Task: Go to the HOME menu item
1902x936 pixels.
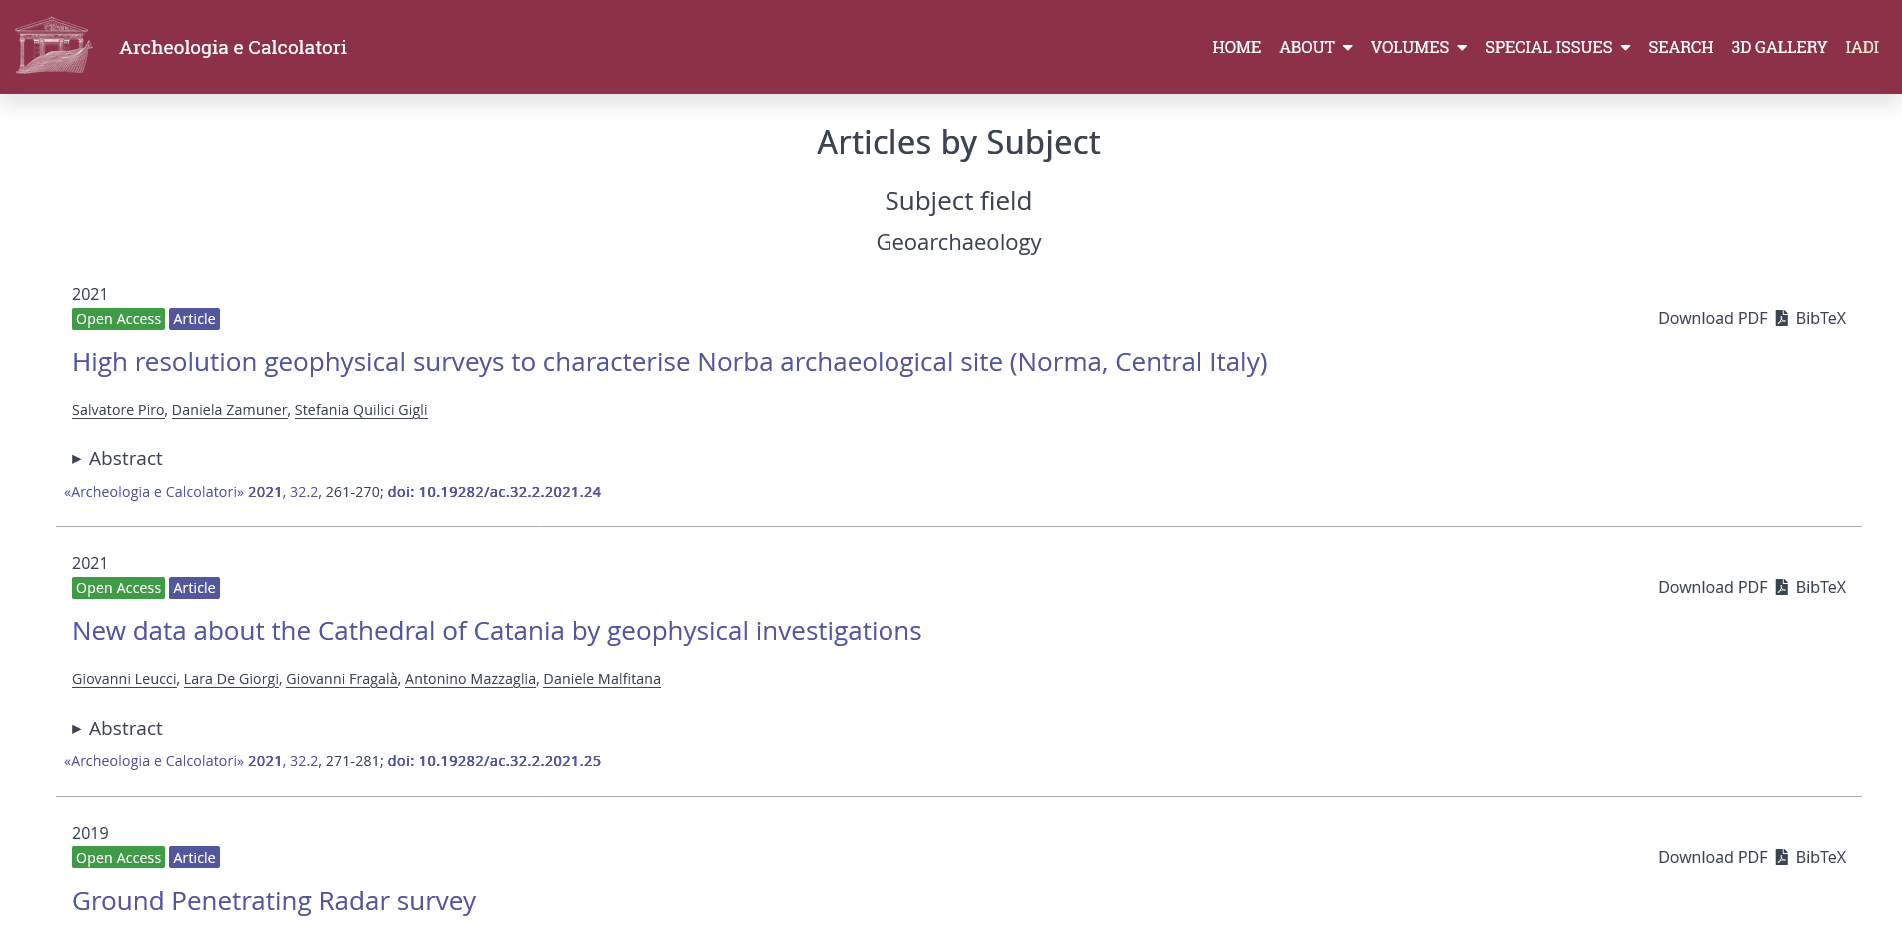Action: click(x=1236, y=47)
